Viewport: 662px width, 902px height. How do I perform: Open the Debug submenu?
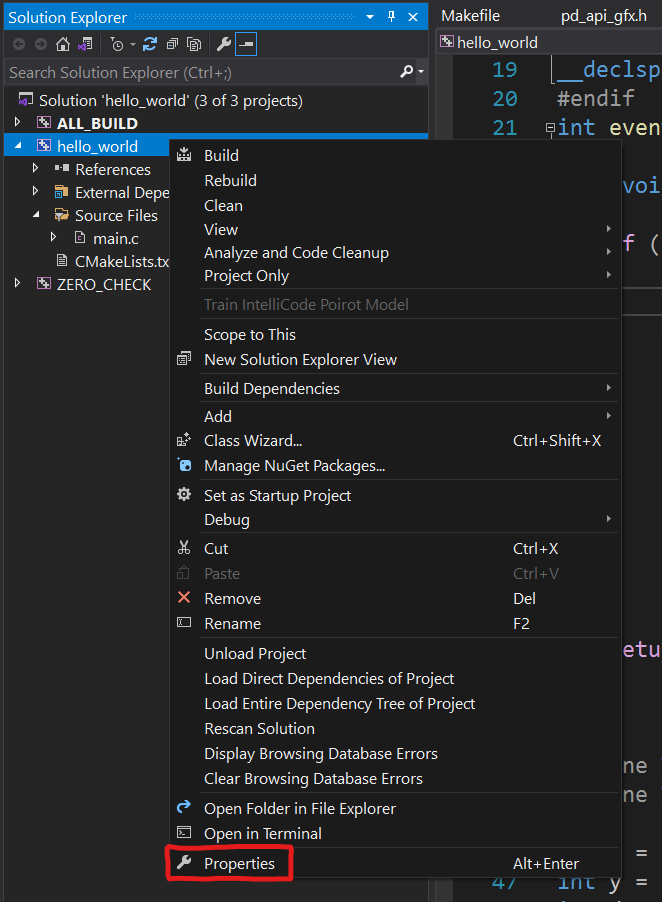pyautogui.click(x=395, y=519)
